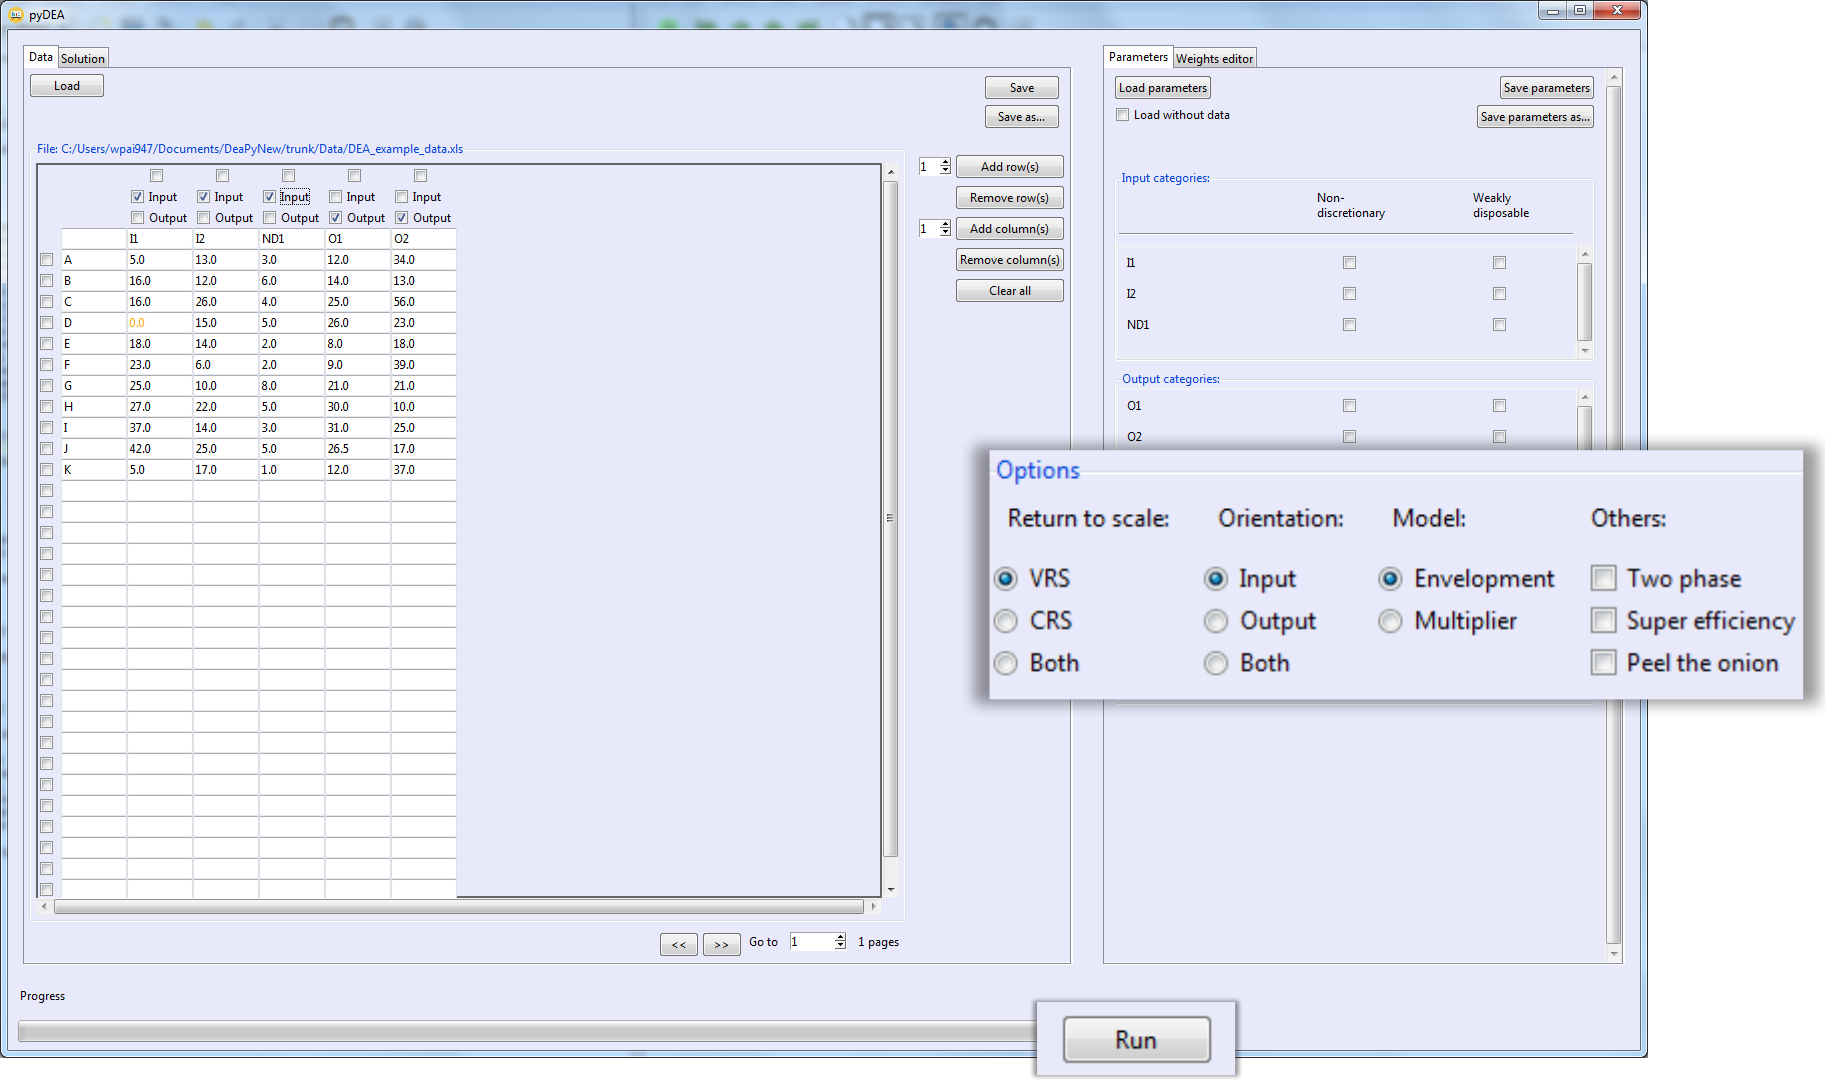The image size is (1825, 1084).
Task: Click Remove row(s) button
Action: [1010, 198]
